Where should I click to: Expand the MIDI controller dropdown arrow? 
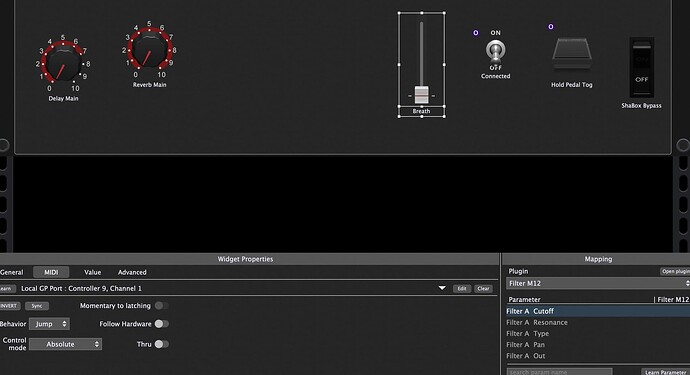click(442, 288)
